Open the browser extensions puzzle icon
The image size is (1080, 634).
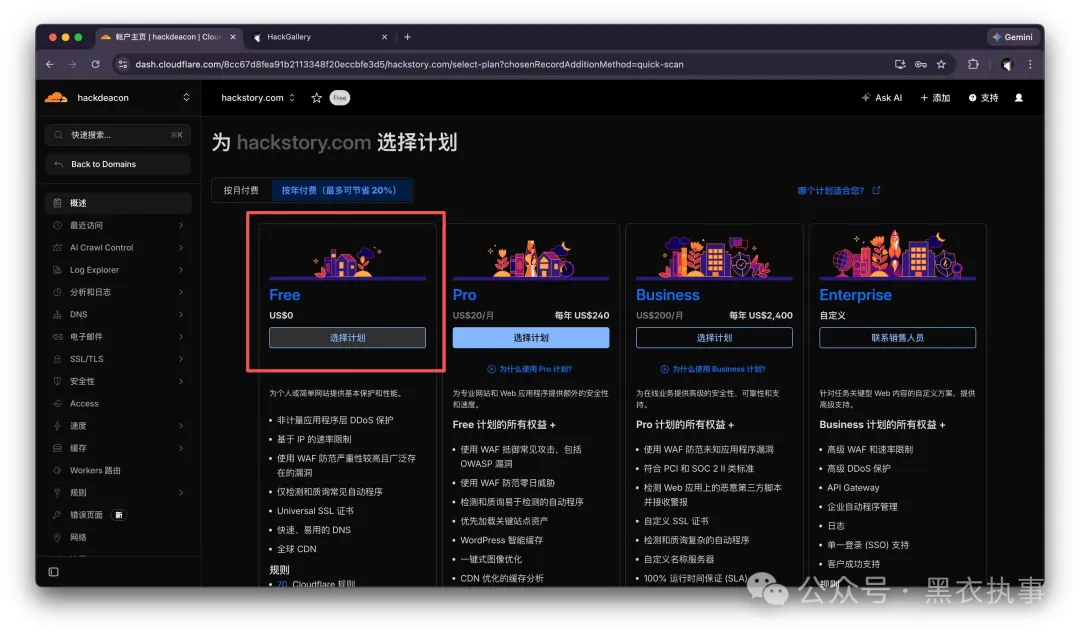[x=973, y=64]
